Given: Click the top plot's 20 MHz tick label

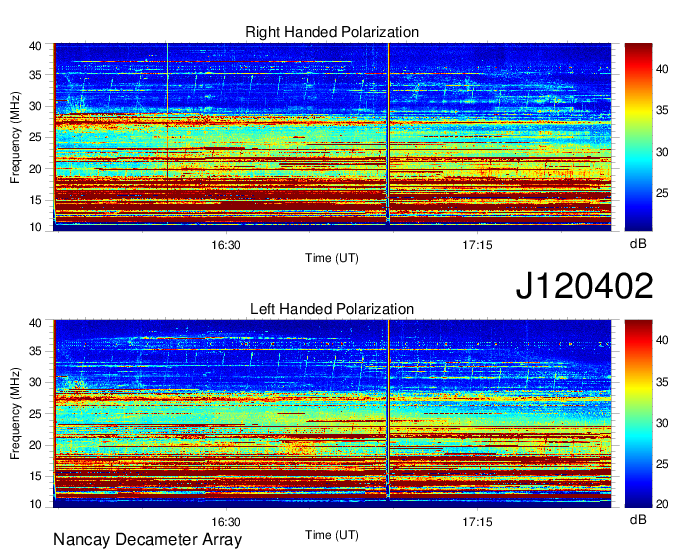Looking at the screenshot, I should pyautogui.click(x=35, y=169).
